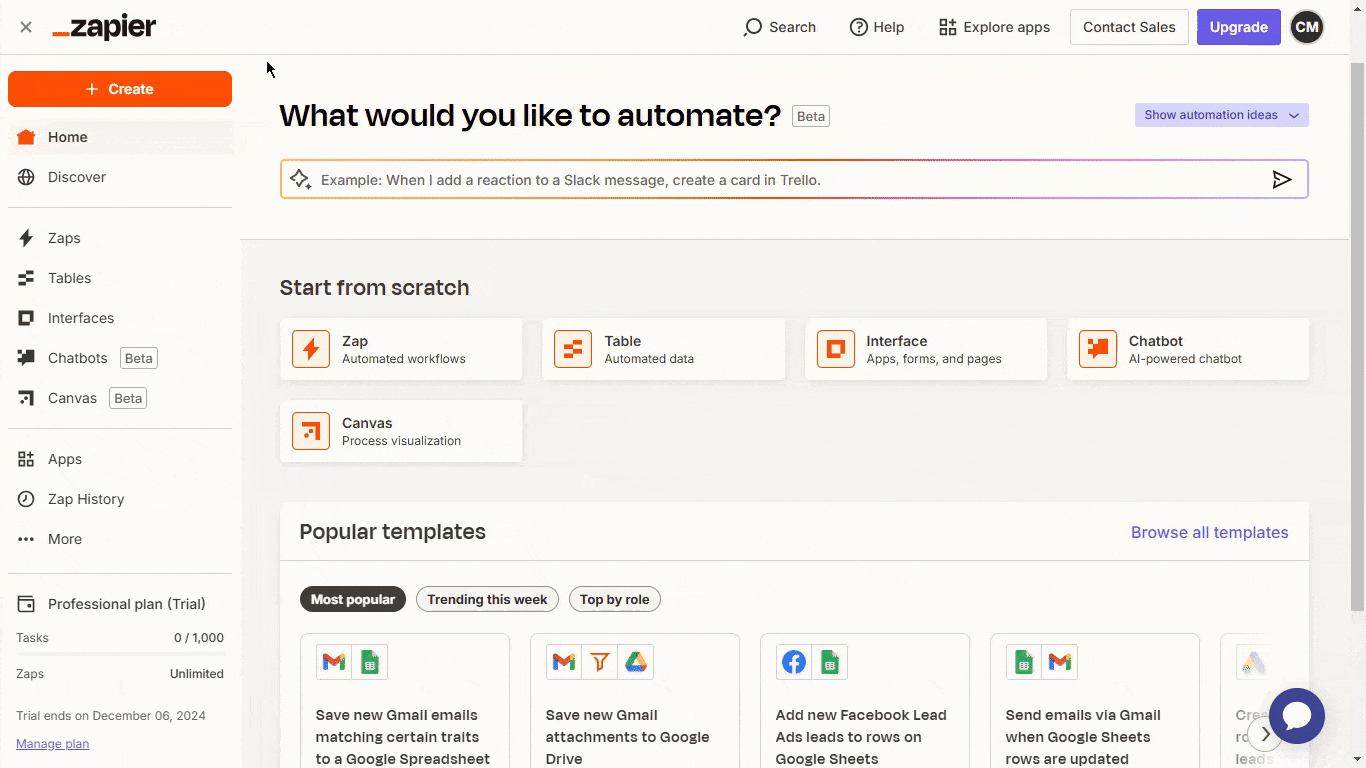Click the Tasks 0 / 1,000 usage bar
This screenshot has height=768, width=1366.
point(120,653)
